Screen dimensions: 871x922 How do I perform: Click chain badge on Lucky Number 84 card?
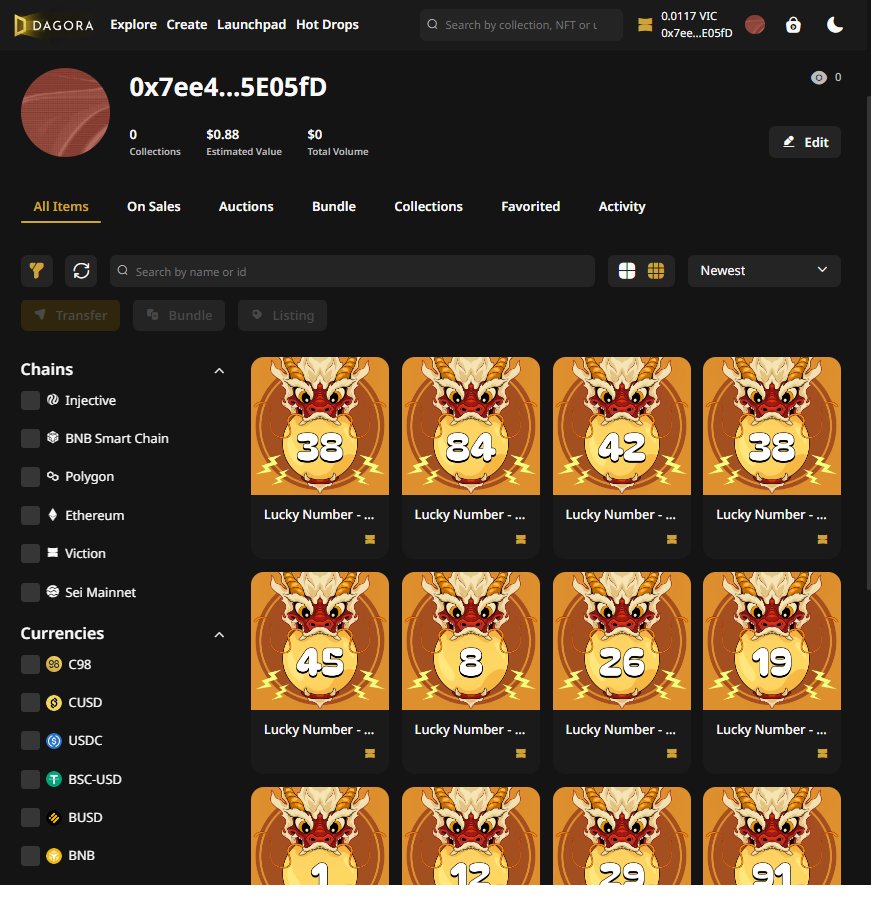click(520, 539)
